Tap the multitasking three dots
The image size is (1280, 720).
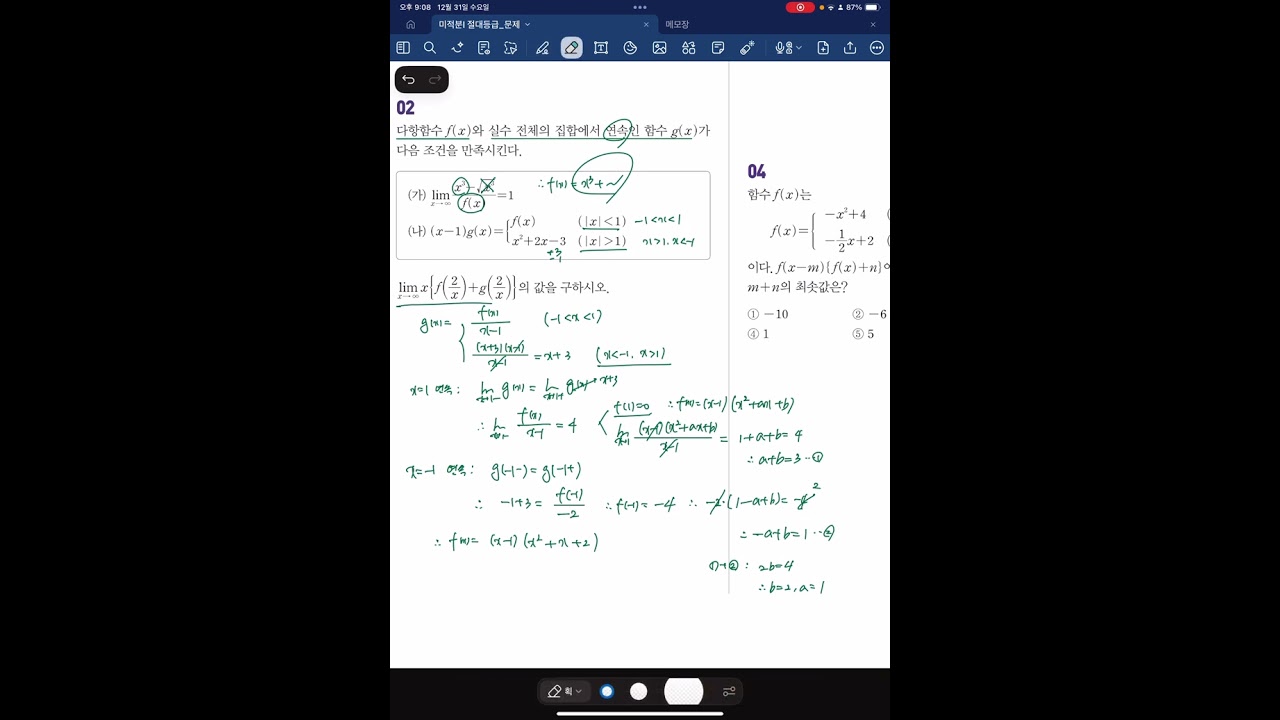click(x=640, y=7)
